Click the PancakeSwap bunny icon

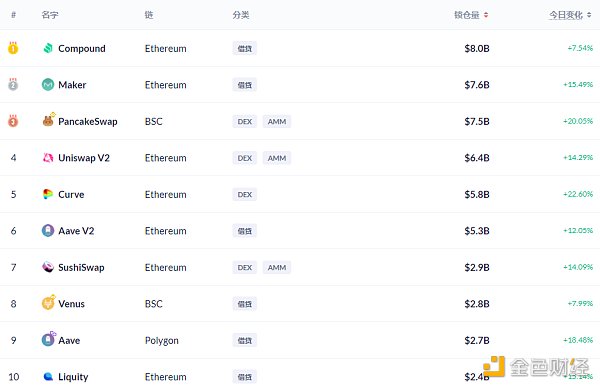[48, 121]
